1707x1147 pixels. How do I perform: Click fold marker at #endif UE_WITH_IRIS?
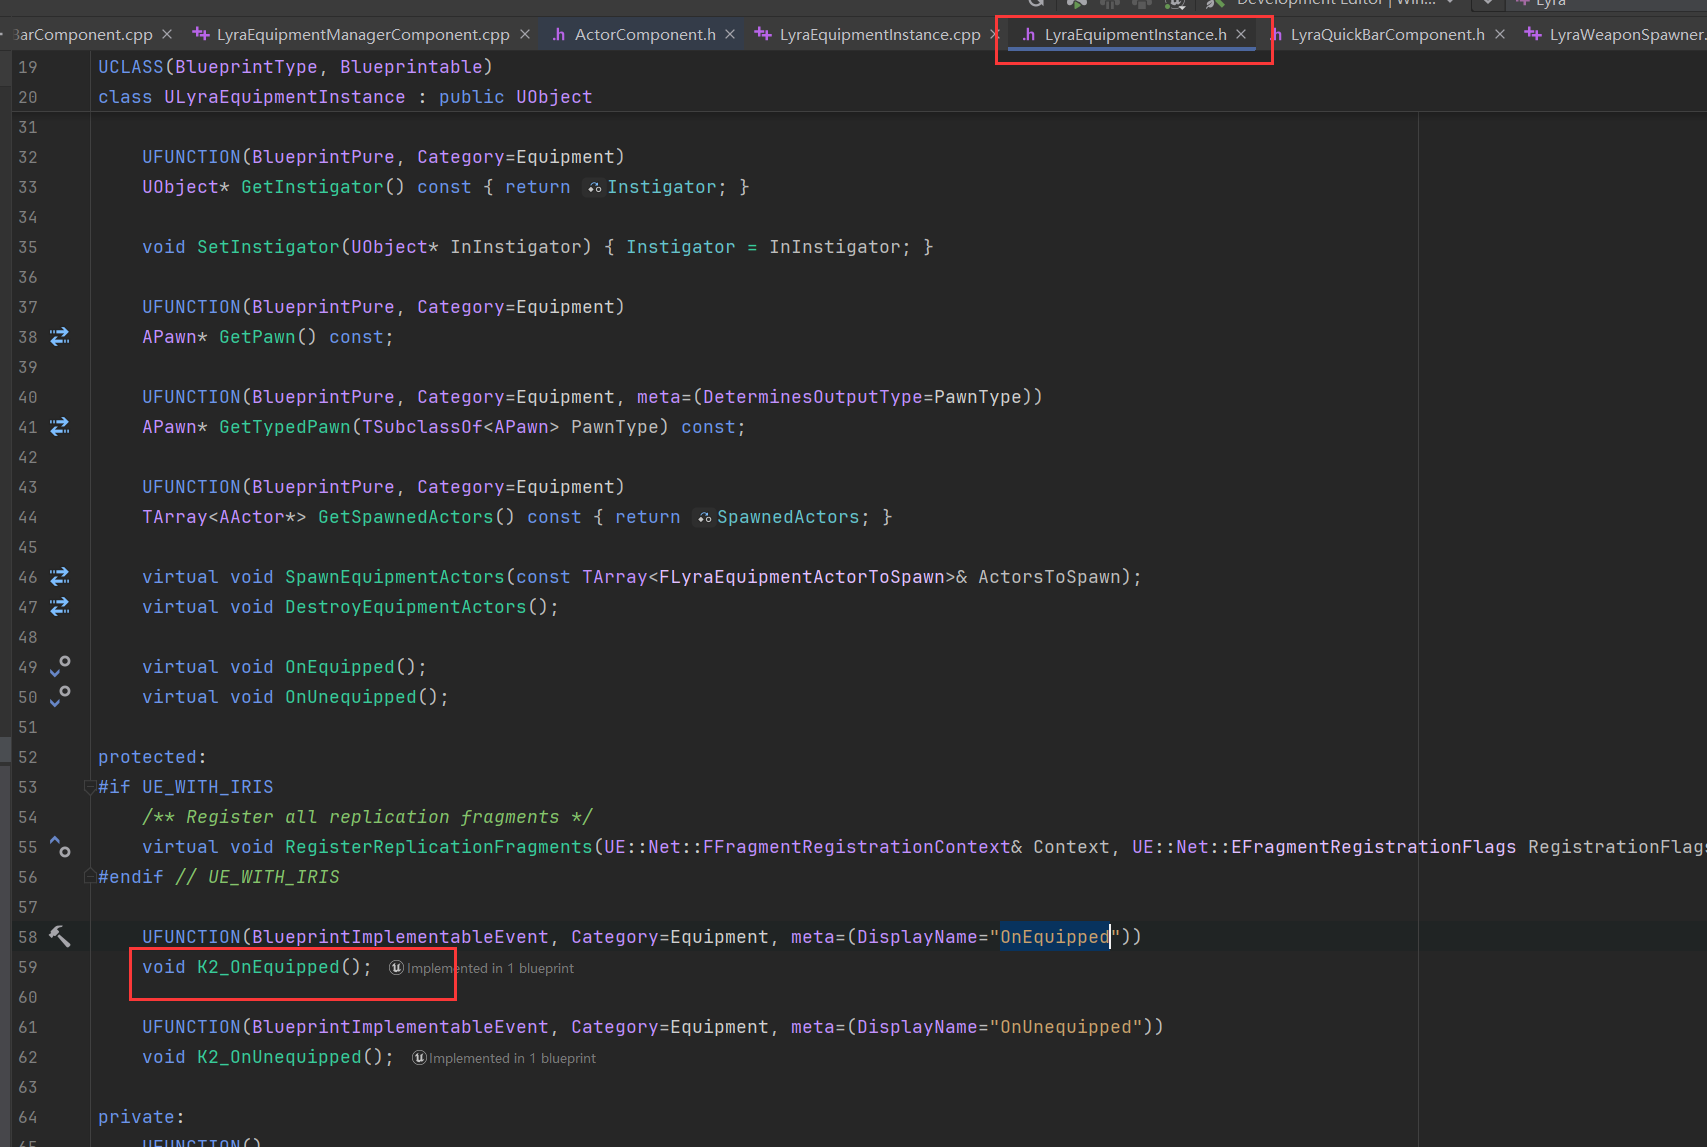click(x=90, y=877)
